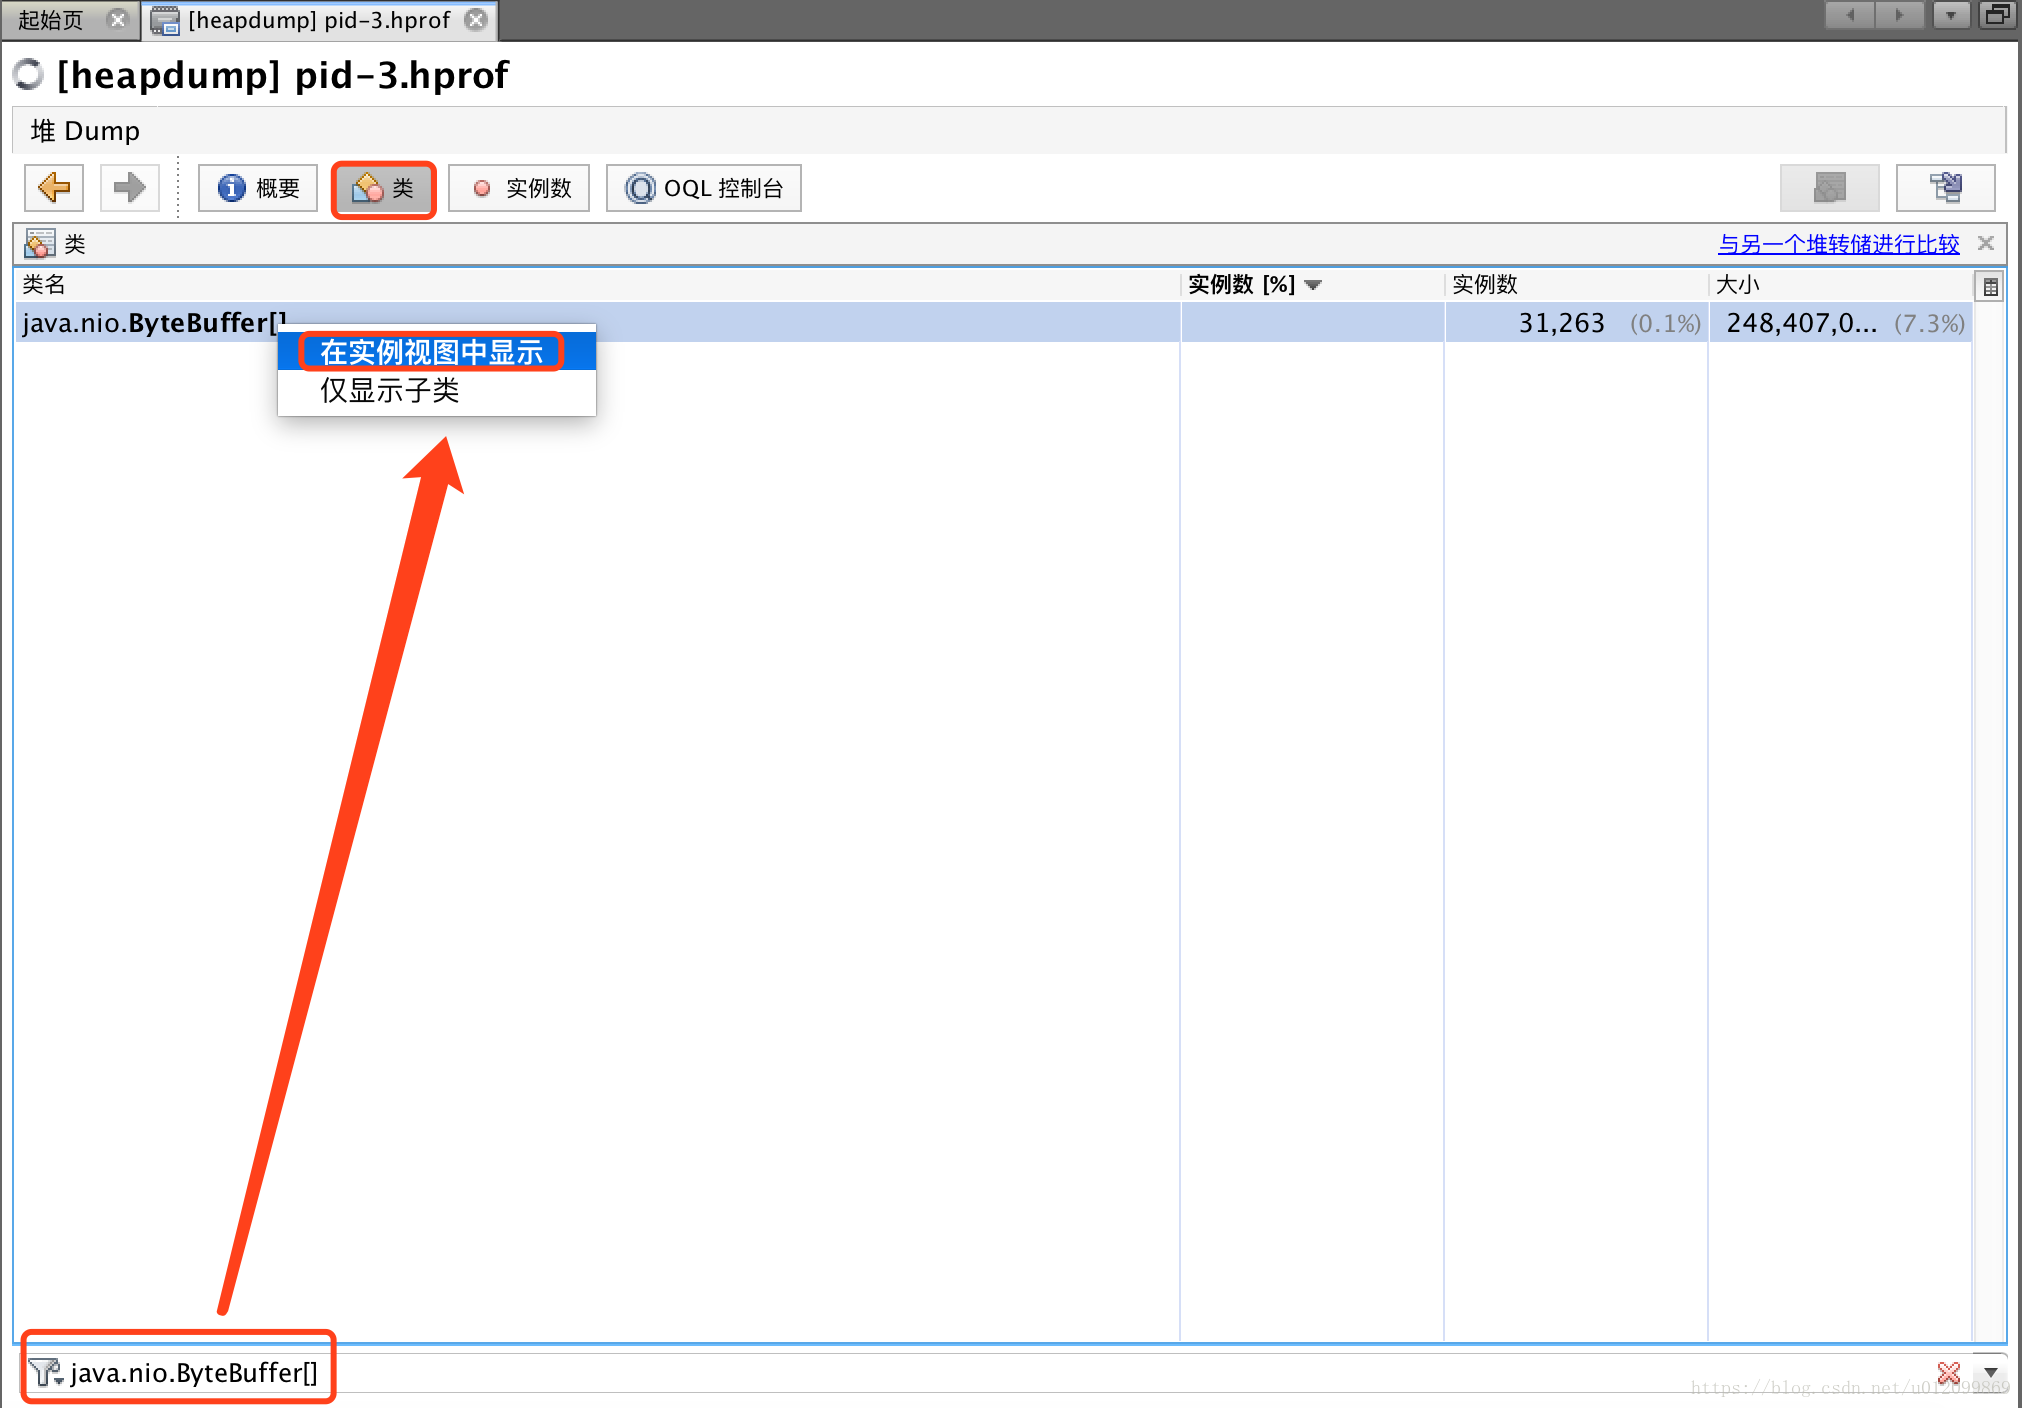Image resolution: width=2022 pixels, height=1408 pixels.
Task: Open the table column chooser icon
Action: tap(1990, 287)
